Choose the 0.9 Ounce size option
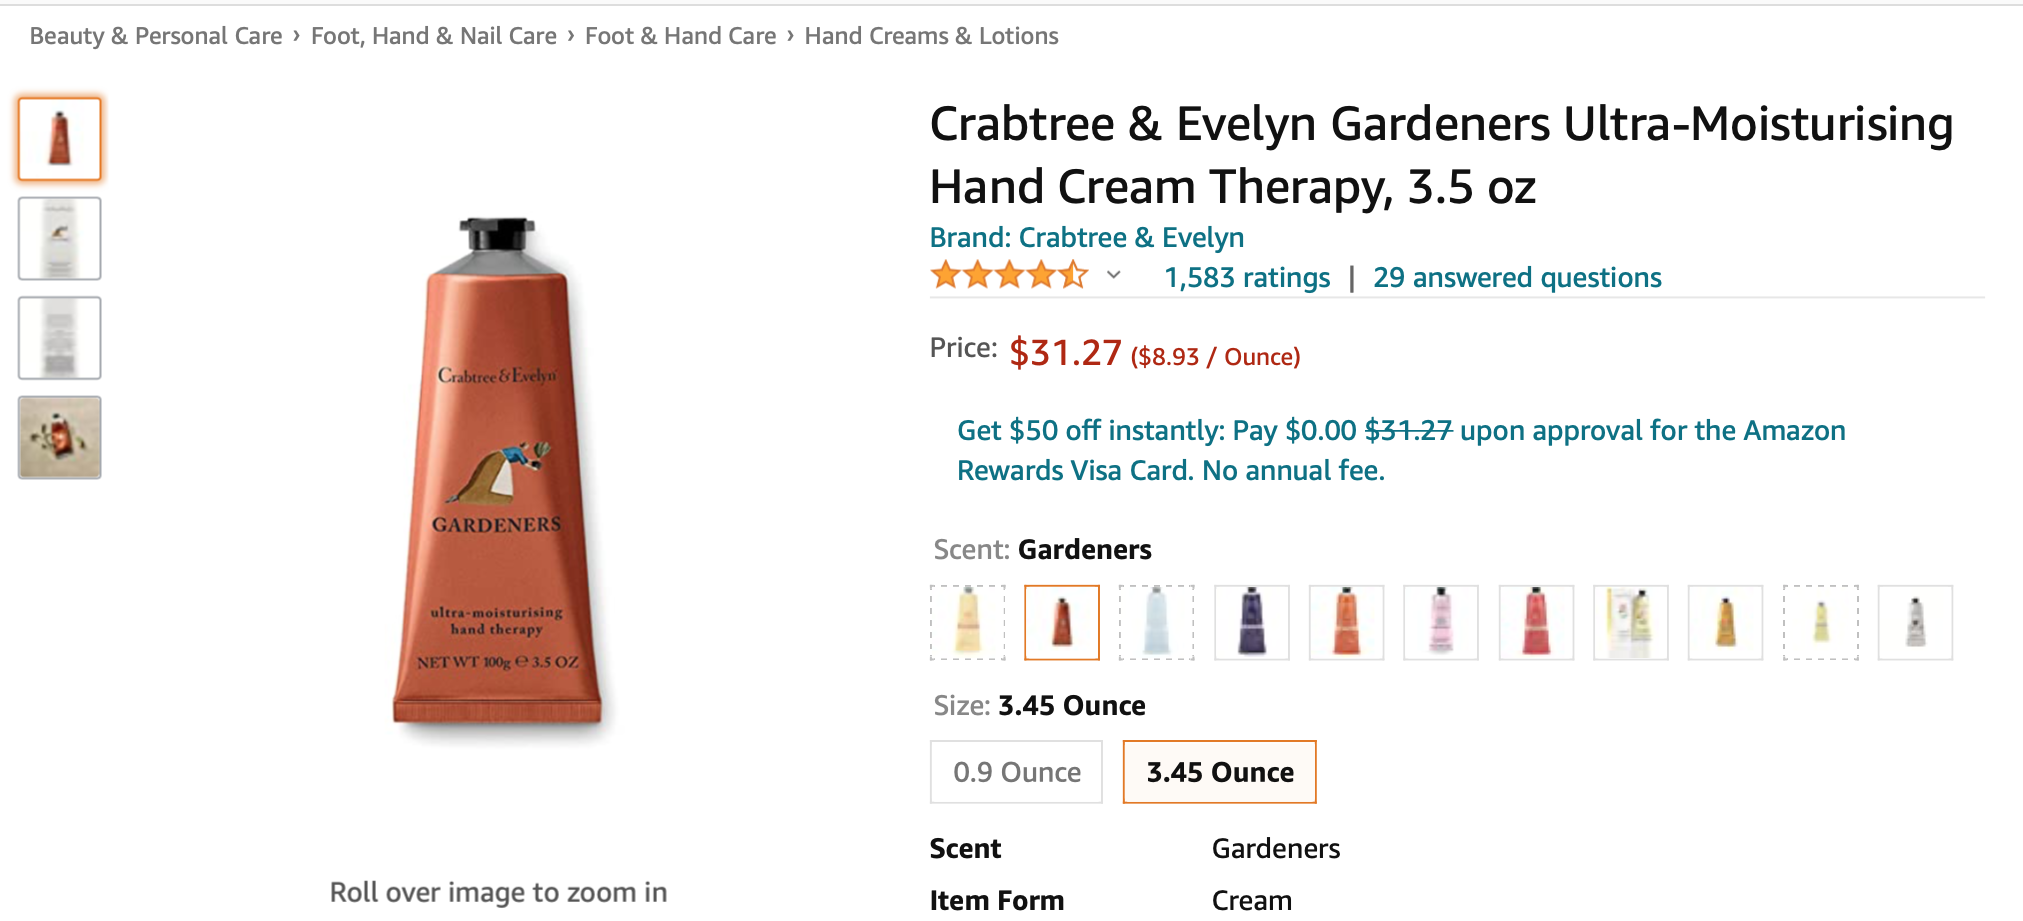Viewport: 2023px width, 921px height. point(1016,772)
